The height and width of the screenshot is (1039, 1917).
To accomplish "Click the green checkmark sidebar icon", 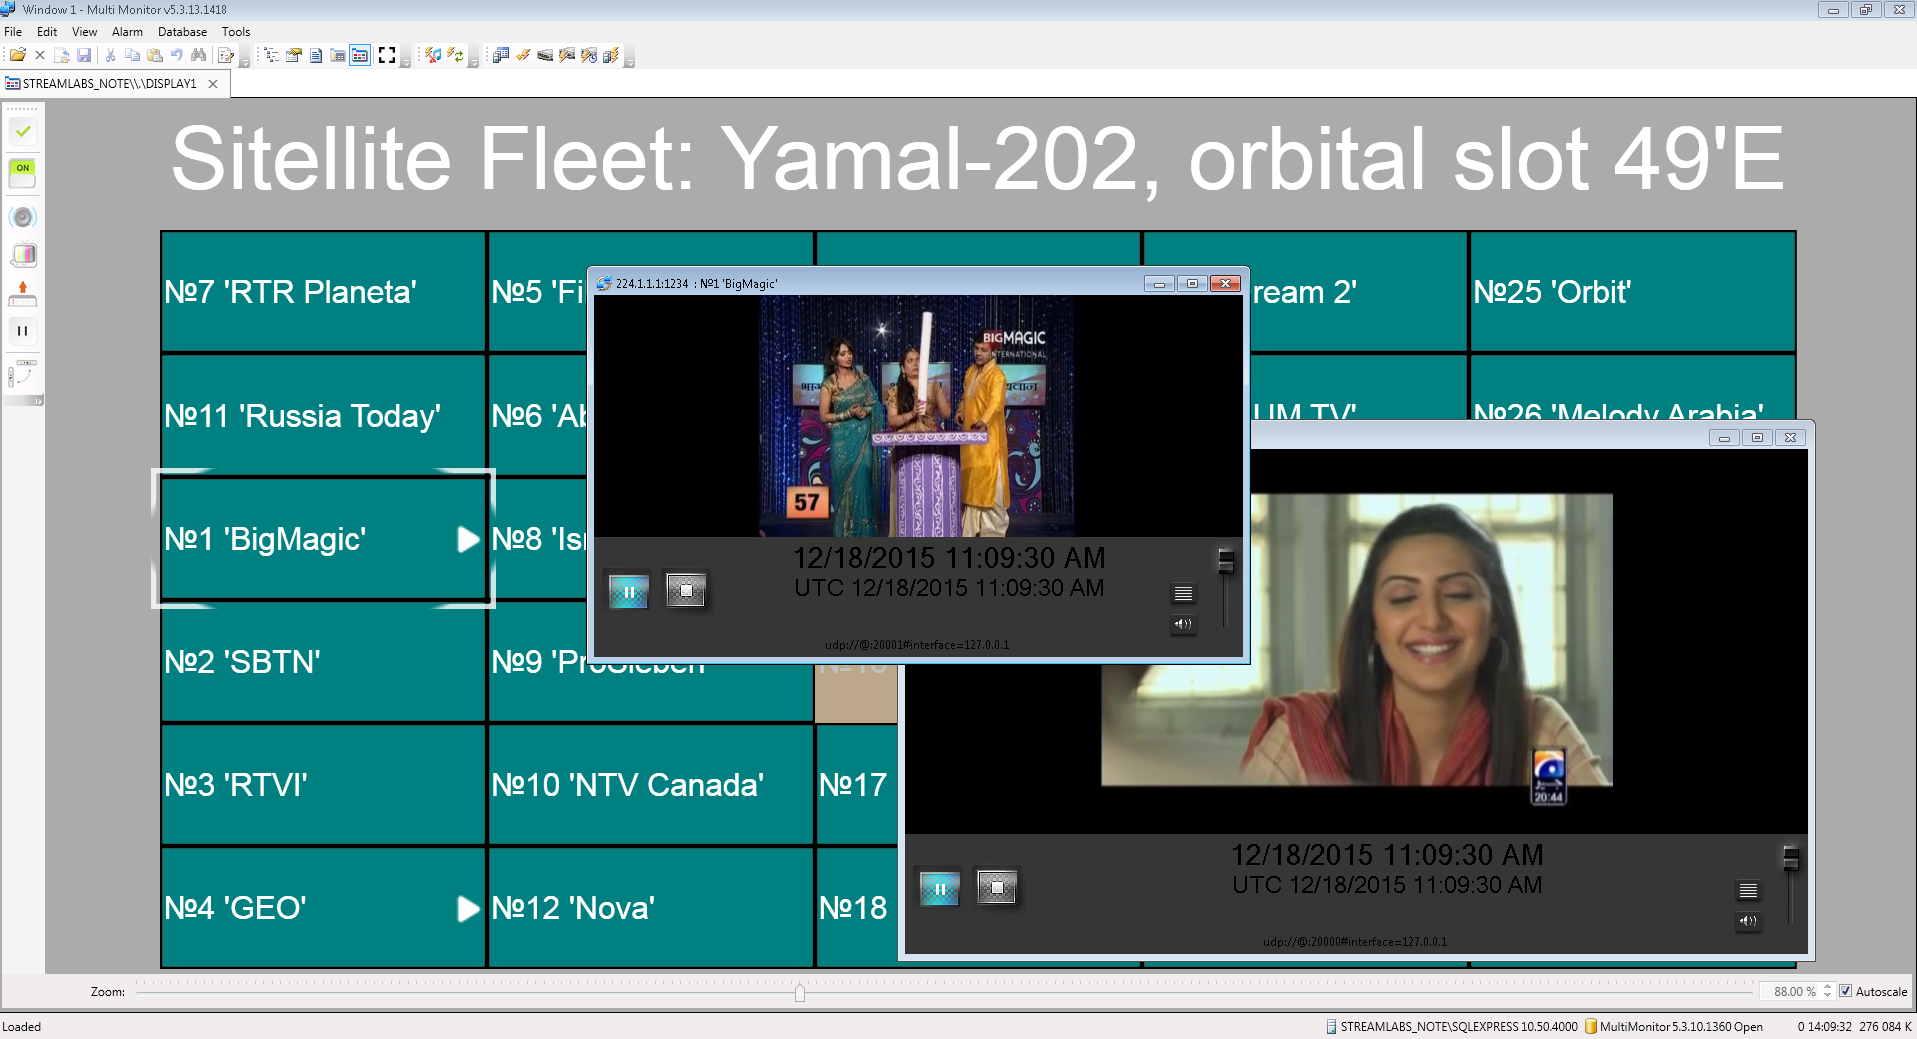I will click(23, 131).
